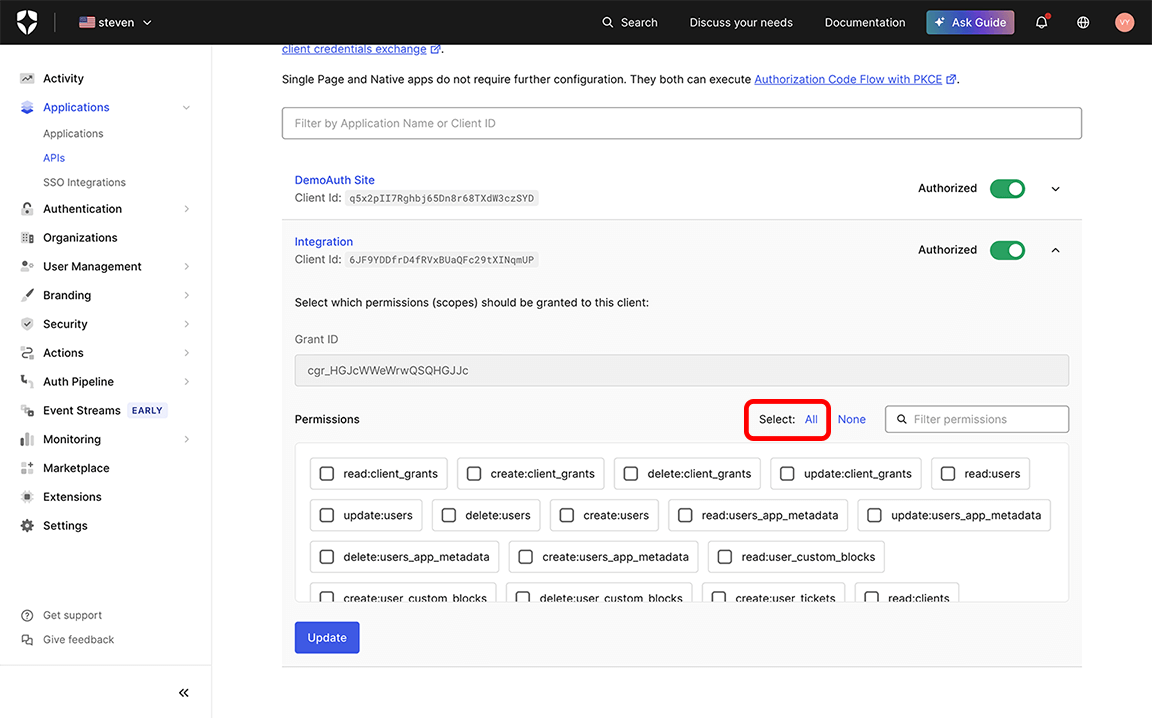Collapse the Integration client details
1152x718 pixels.
pyautogui.click(x=1055, y=249)
